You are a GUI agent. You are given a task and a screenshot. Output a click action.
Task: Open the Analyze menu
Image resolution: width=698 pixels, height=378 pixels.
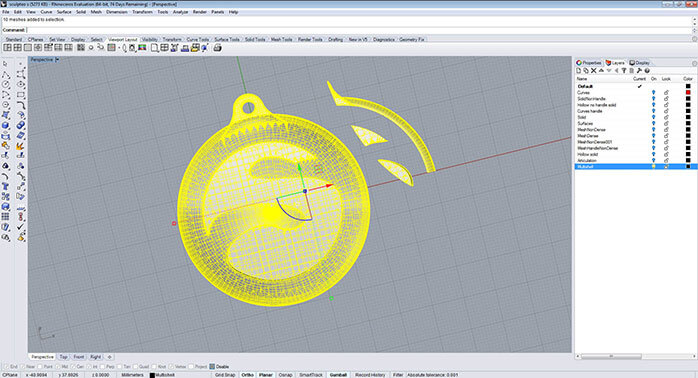(x=180, y=12)
